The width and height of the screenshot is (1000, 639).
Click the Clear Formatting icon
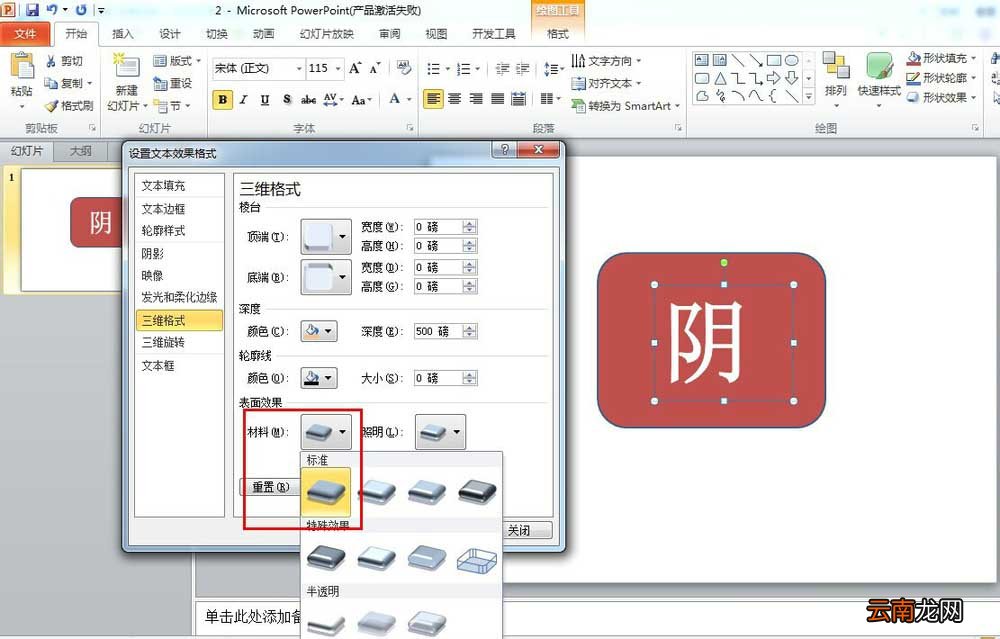(403, 68)
